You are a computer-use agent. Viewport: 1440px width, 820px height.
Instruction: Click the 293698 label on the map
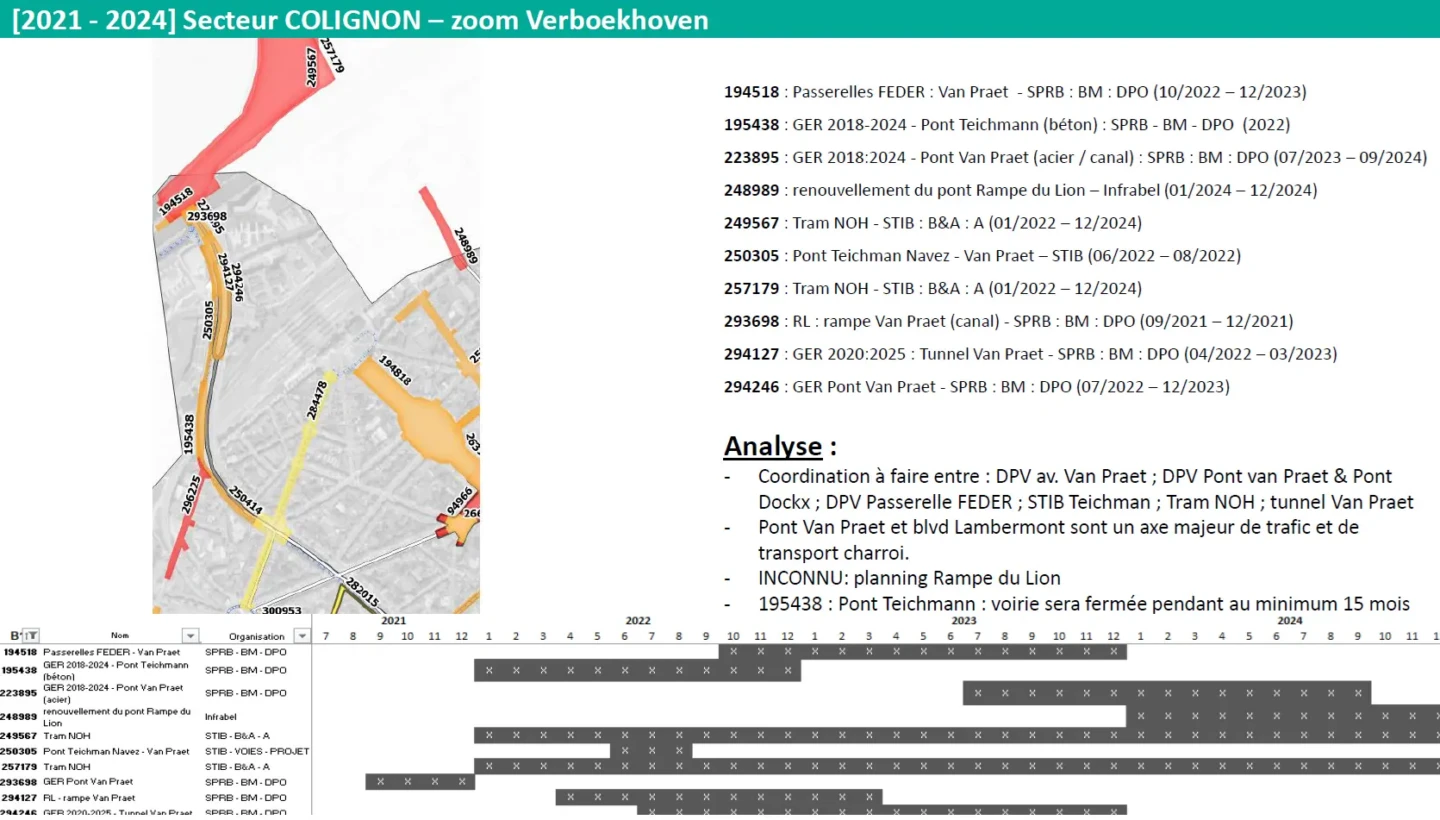(208, 215)
